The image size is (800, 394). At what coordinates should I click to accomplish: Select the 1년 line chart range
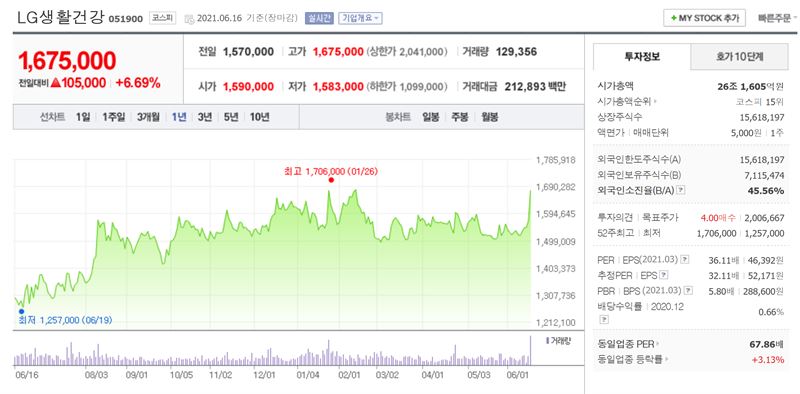pos(179,117)
